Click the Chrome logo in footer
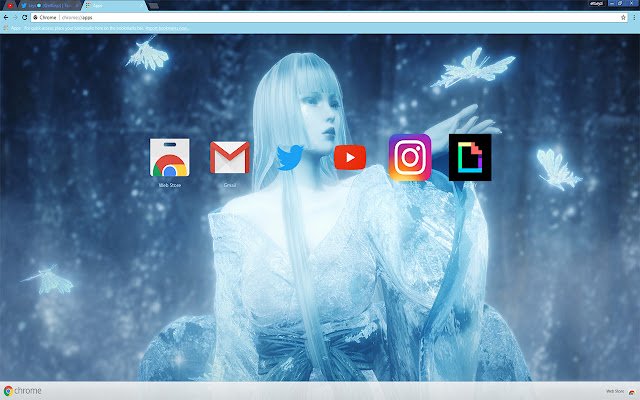This screenshot has width=640, height=400. click(23, 391)
